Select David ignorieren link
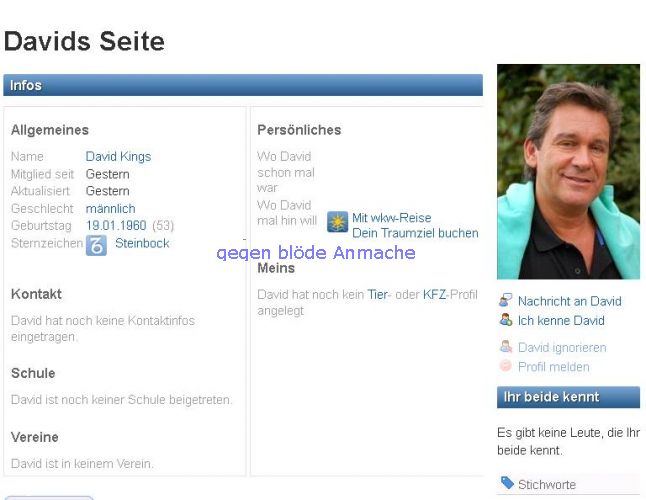646x500 pixels. coord(561,348)
